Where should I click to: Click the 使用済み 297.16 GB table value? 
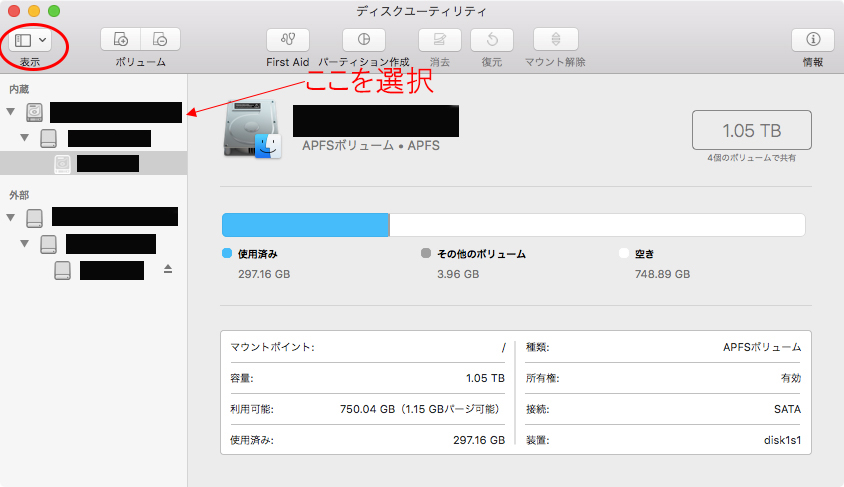[479, 440]
